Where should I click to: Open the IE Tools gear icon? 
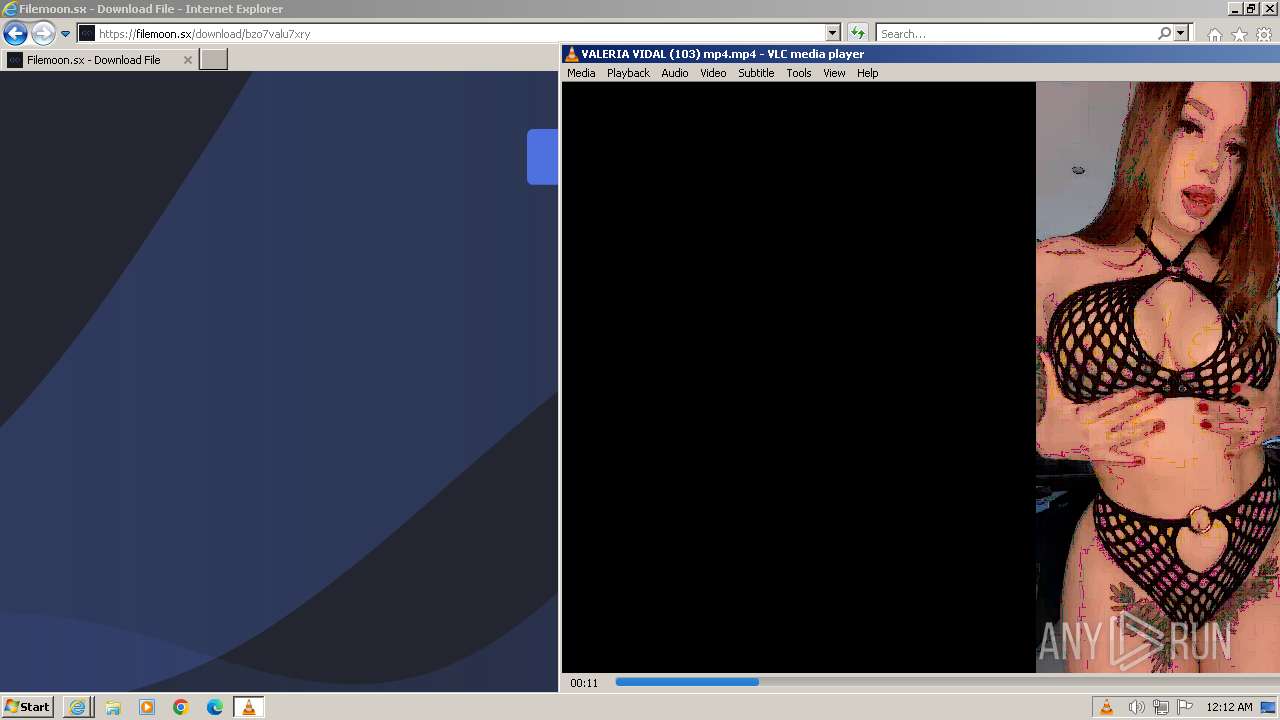(1264, 34)
